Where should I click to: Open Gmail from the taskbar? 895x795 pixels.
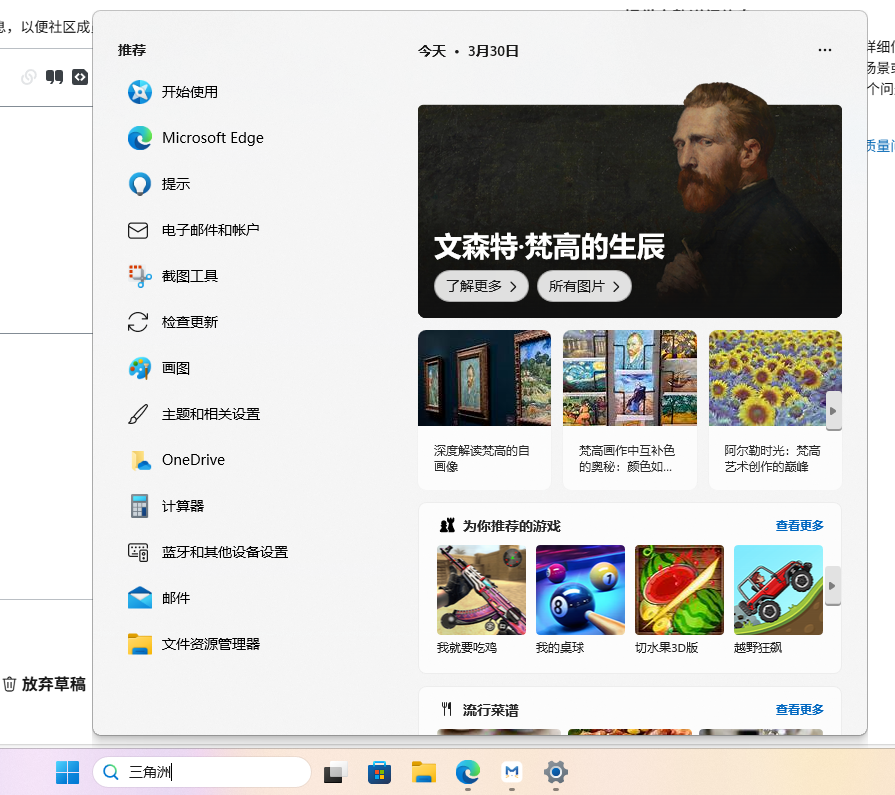[511, 772]
